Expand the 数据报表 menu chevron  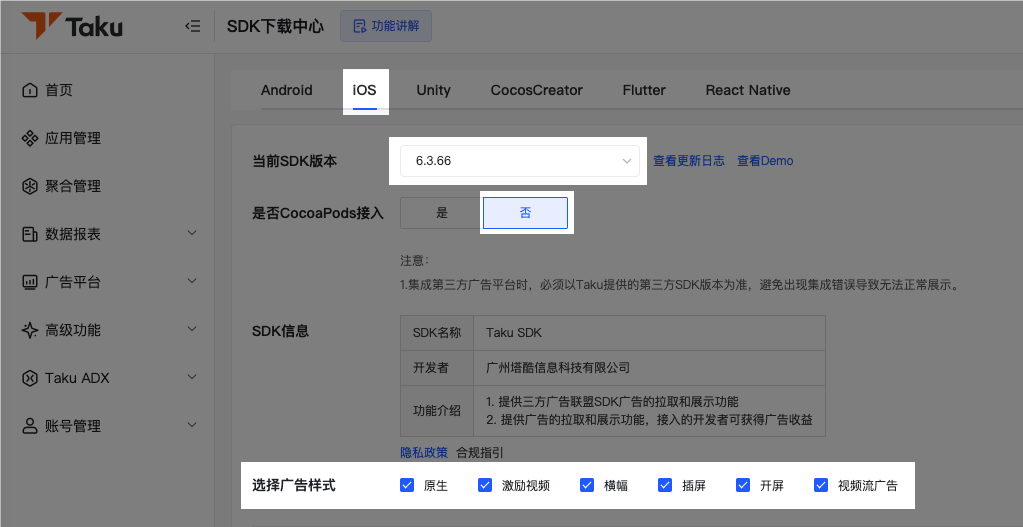192,233
